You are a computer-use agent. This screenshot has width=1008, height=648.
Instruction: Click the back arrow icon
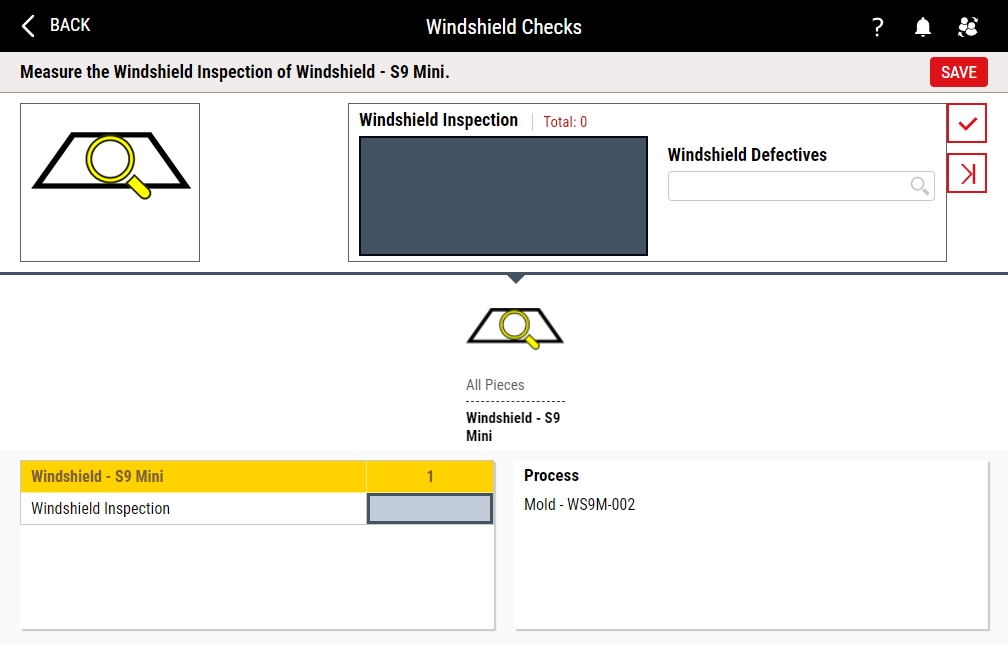pos(28,26)
